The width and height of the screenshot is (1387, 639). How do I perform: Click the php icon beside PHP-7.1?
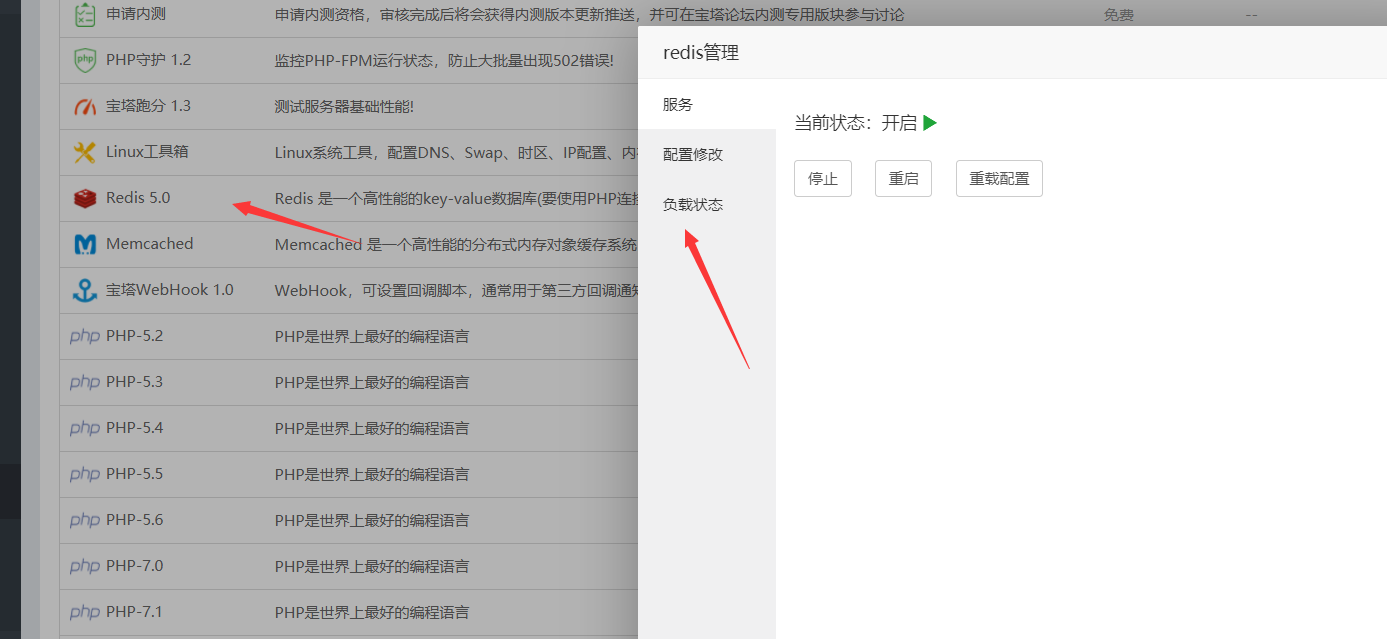(x=85, y=612)
